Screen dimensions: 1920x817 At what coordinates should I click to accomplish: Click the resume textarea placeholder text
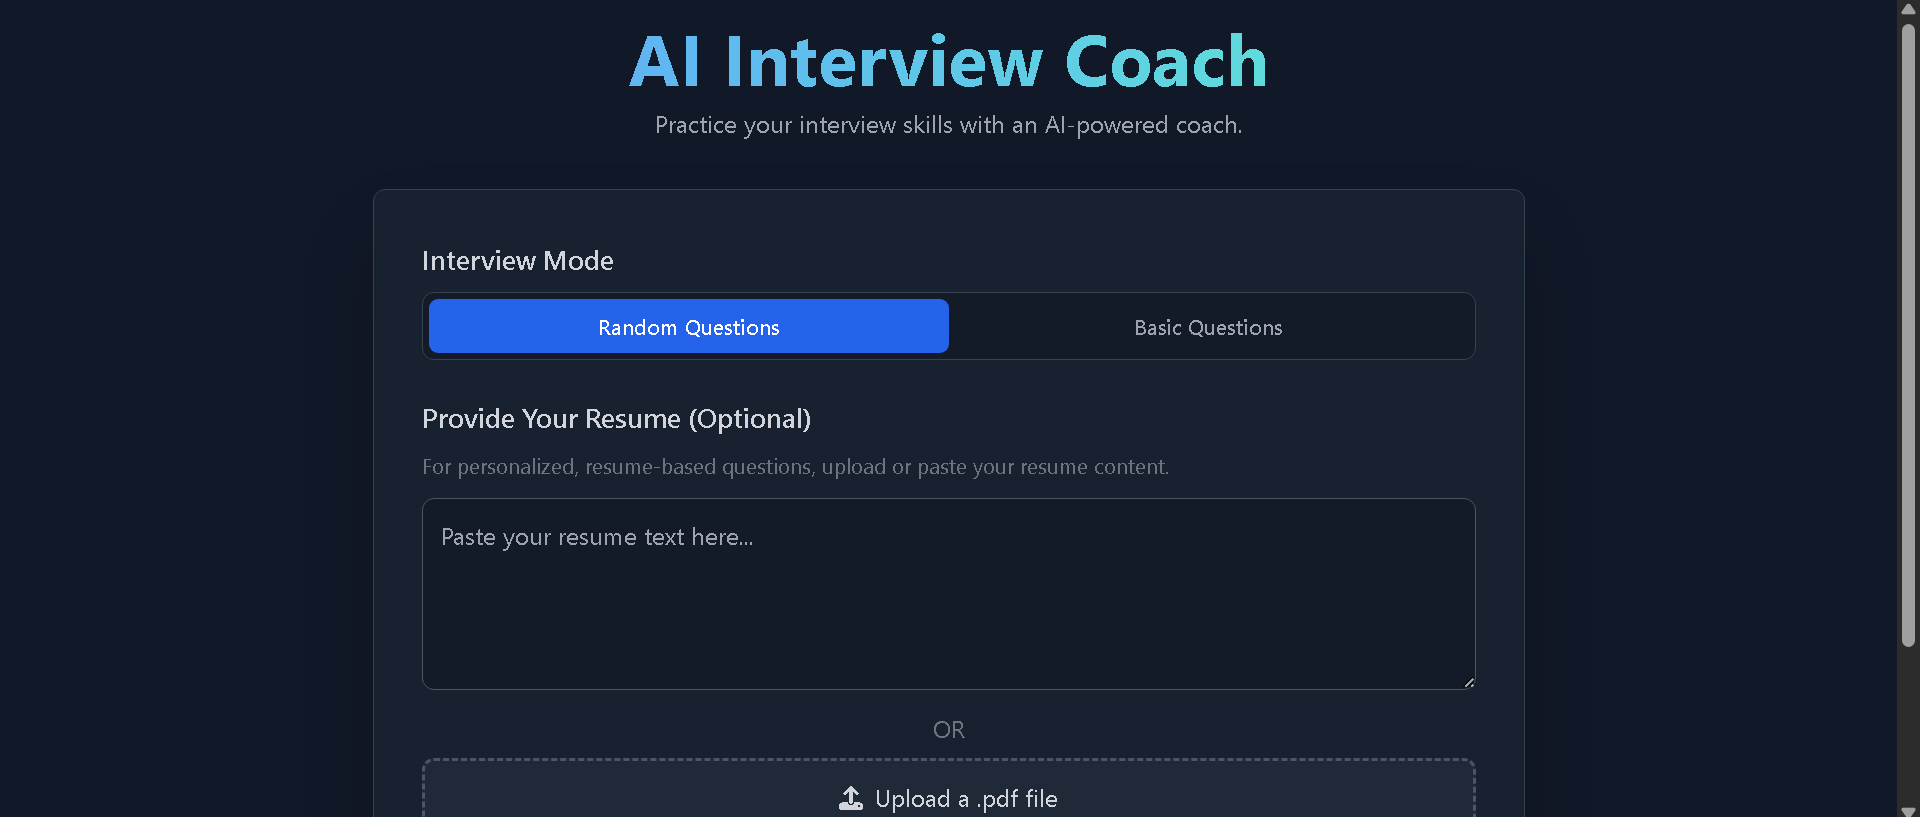[x=597, y=537]
